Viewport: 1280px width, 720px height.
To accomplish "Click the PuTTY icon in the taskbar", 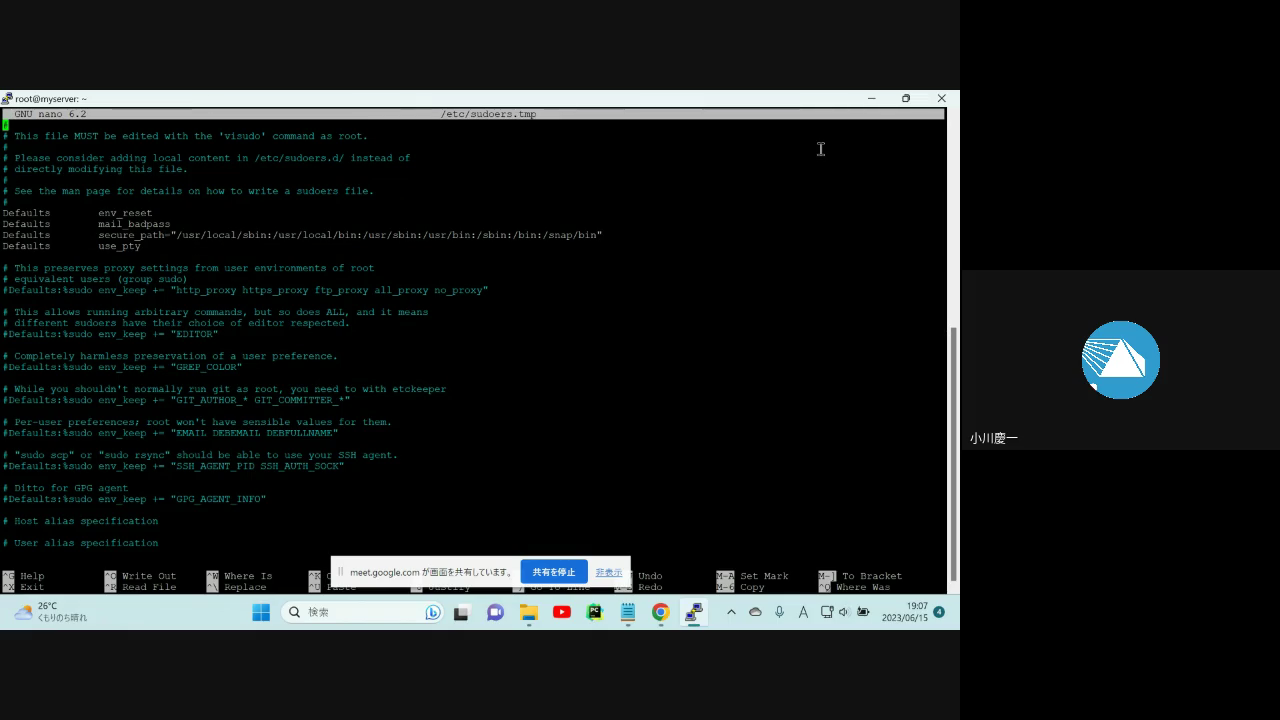I will pos(692,612).
